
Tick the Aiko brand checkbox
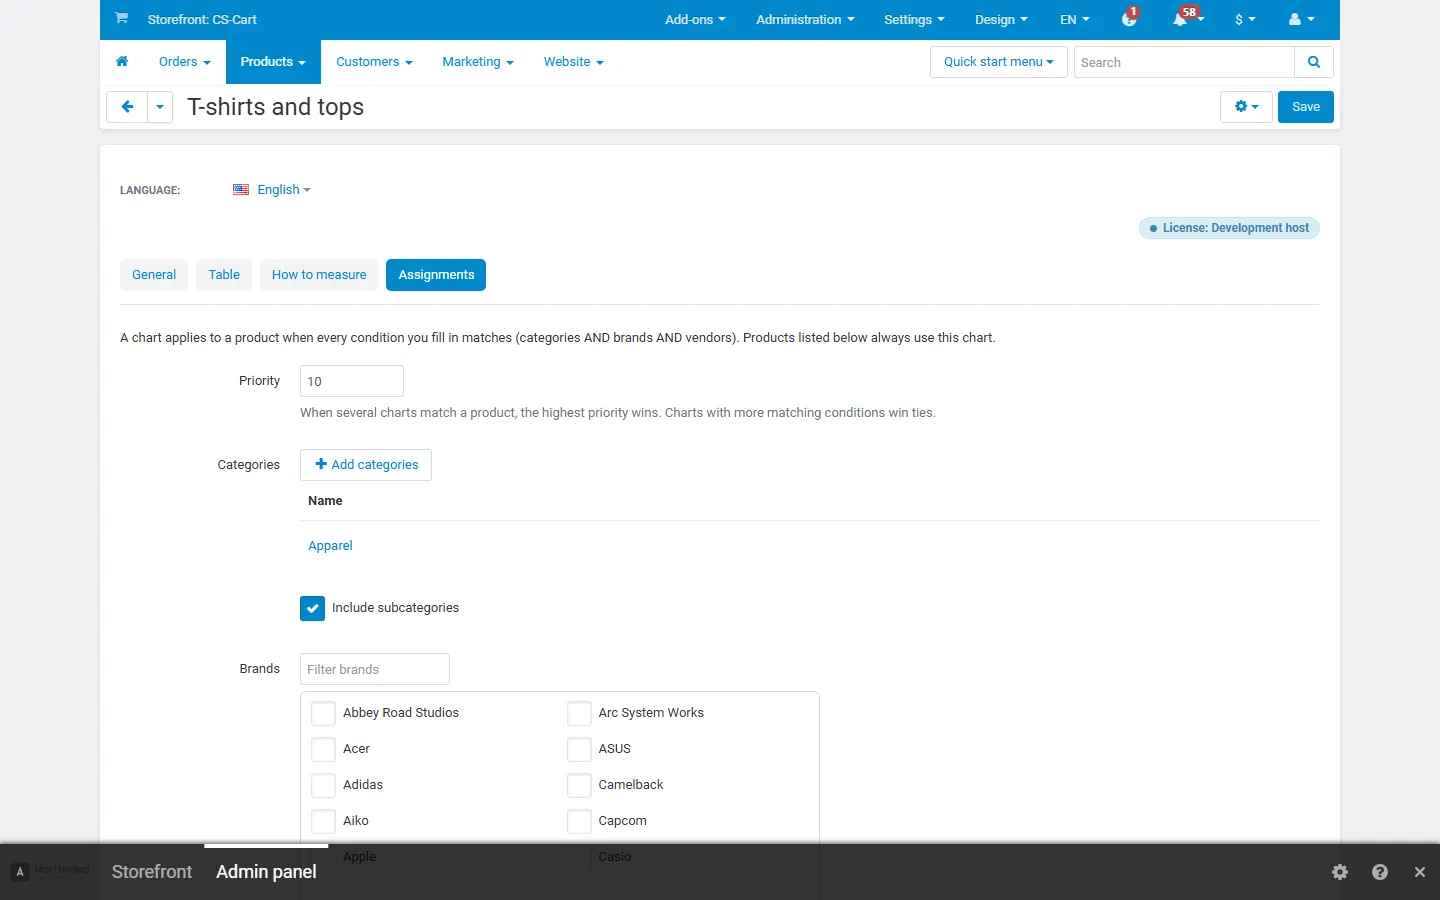pyautogui.click(x=323, y=821)
